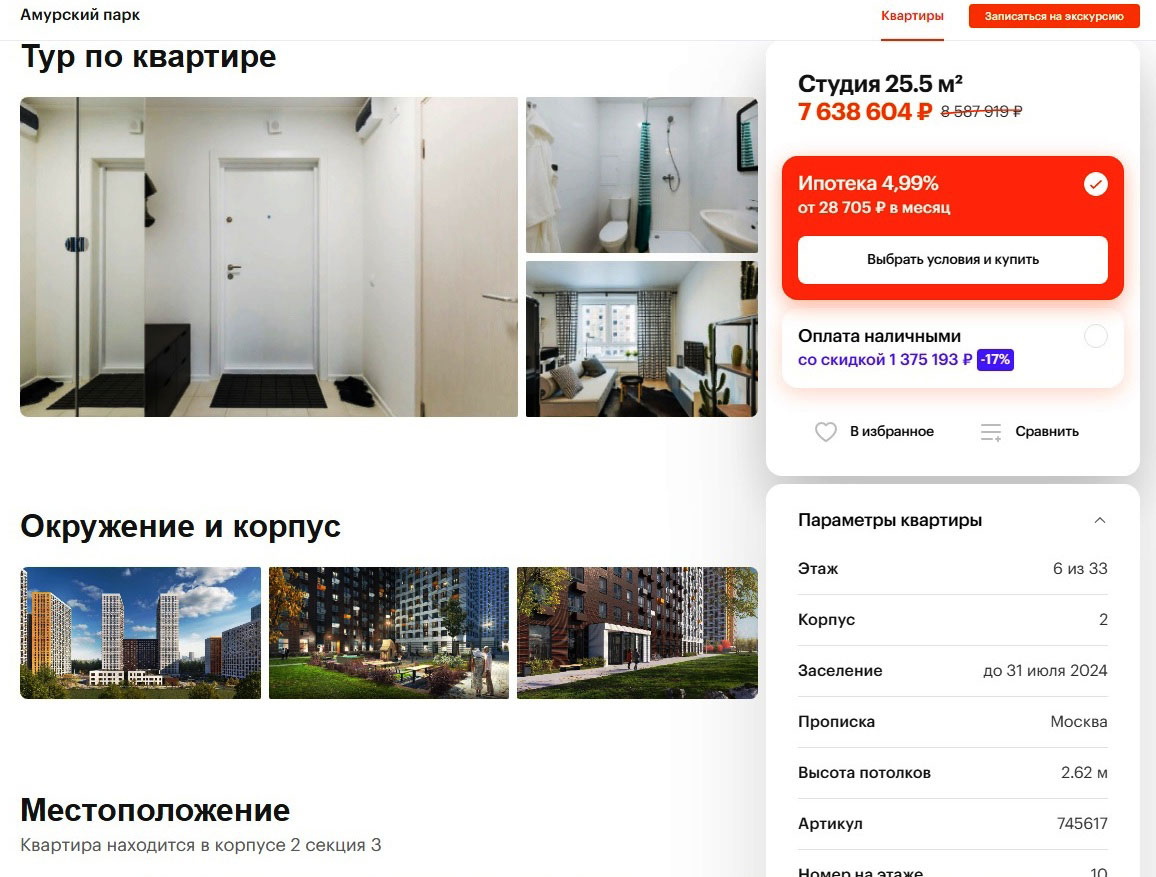Open the daytime towers rendering thumbnail
The image size is (1156, 877).
click(x=140, y=633)
